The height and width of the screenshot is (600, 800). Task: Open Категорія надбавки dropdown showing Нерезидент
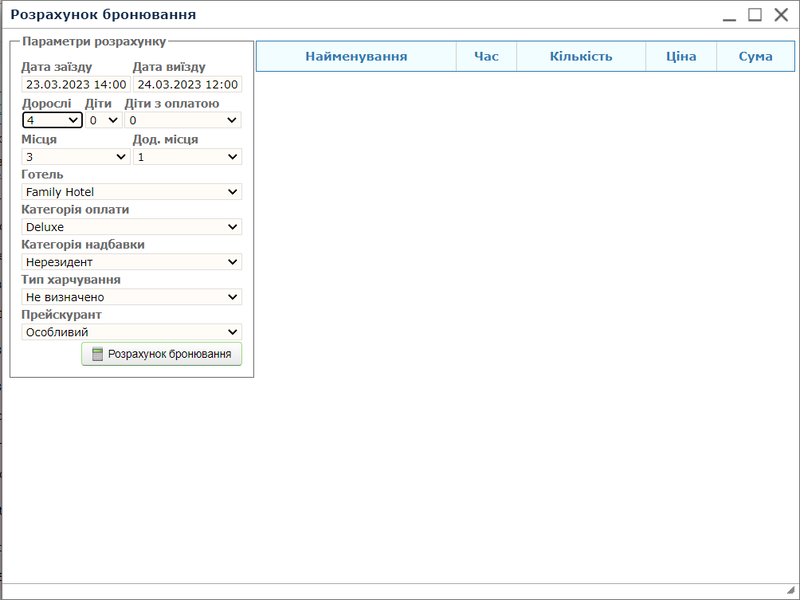(131, 262)
